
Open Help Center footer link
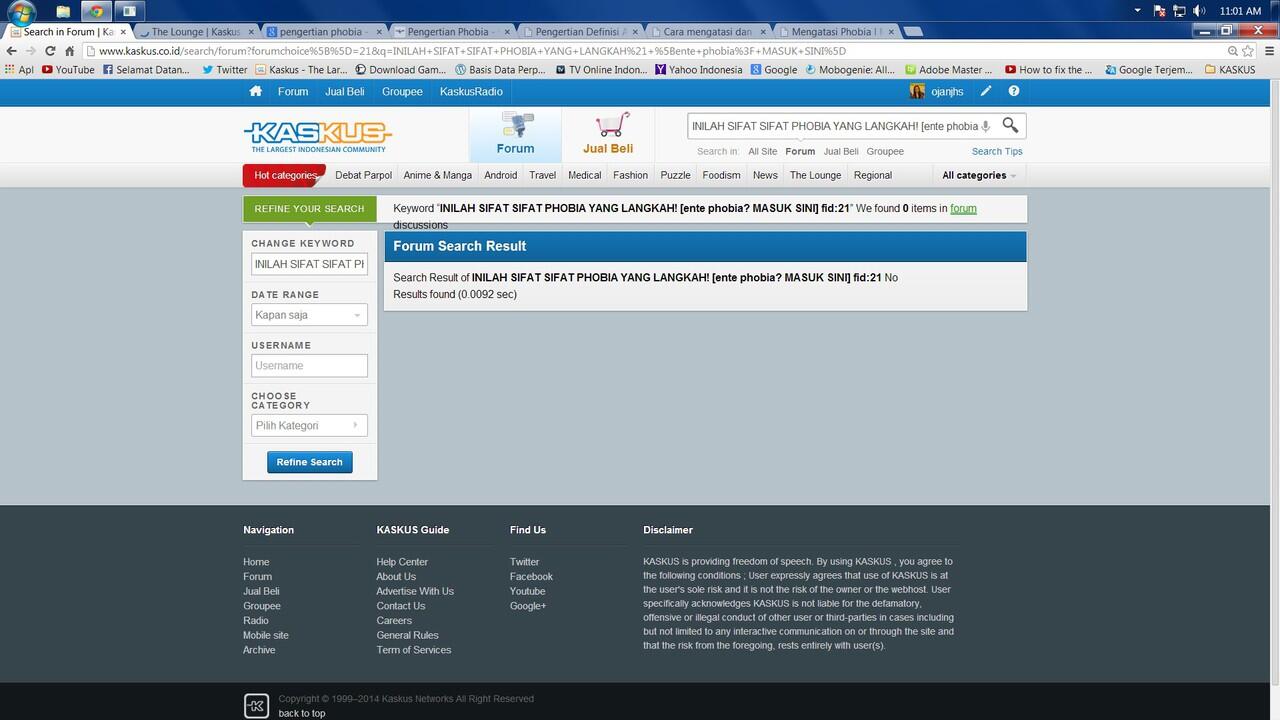[402, 562]
